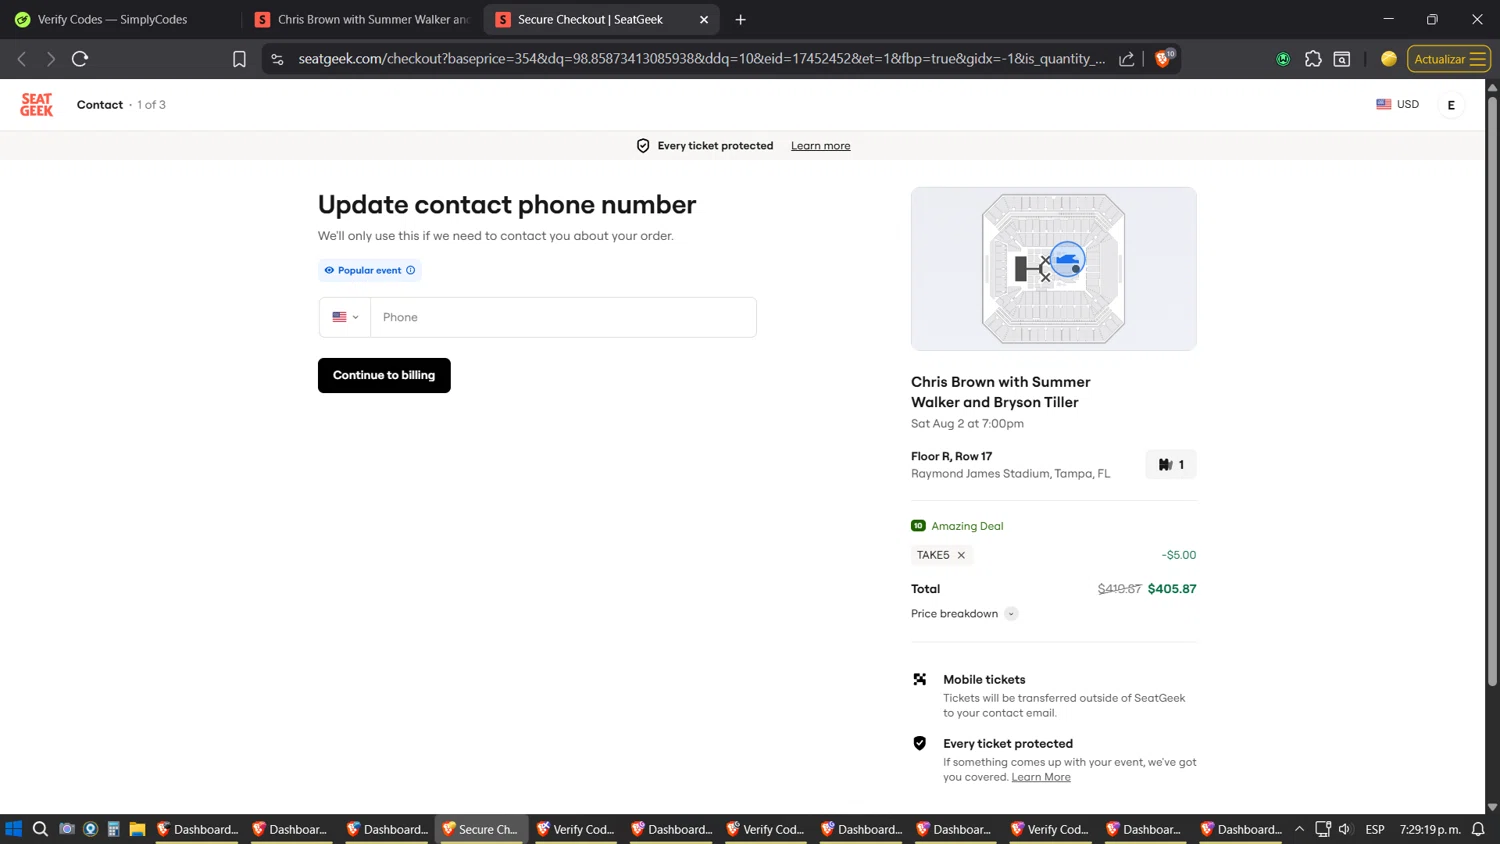
Task: Click the shield icon in protection banner
Action: tap(643, 146)
